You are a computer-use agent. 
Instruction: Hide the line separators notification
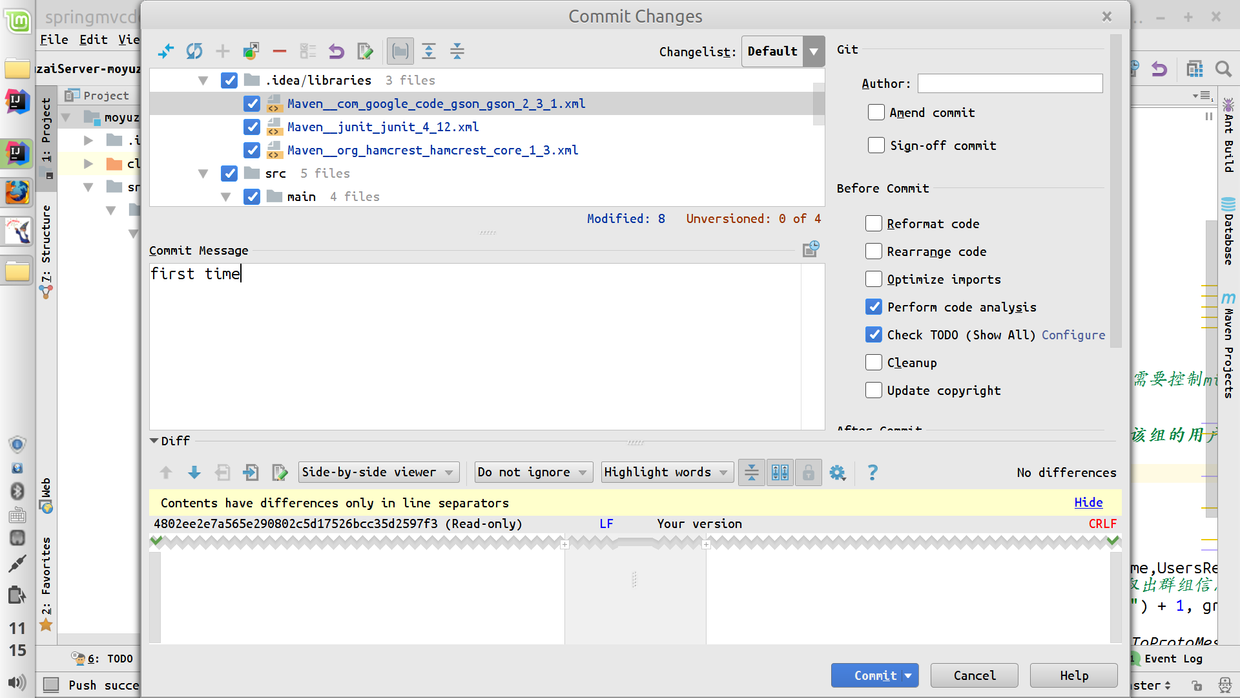(x=1088, y=502)
